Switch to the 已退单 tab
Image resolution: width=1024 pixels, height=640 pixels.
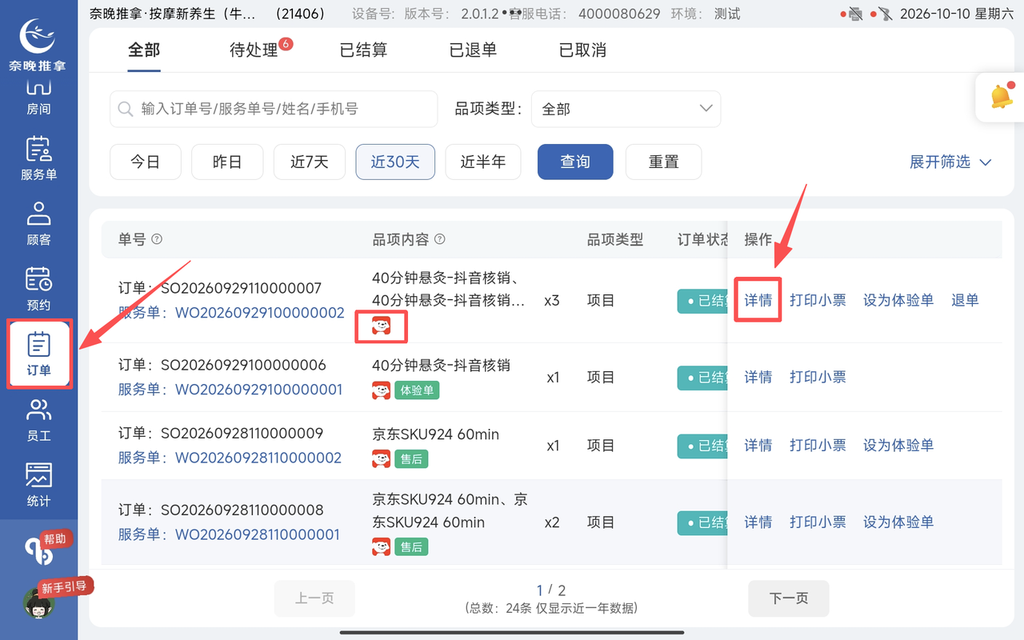473,50
